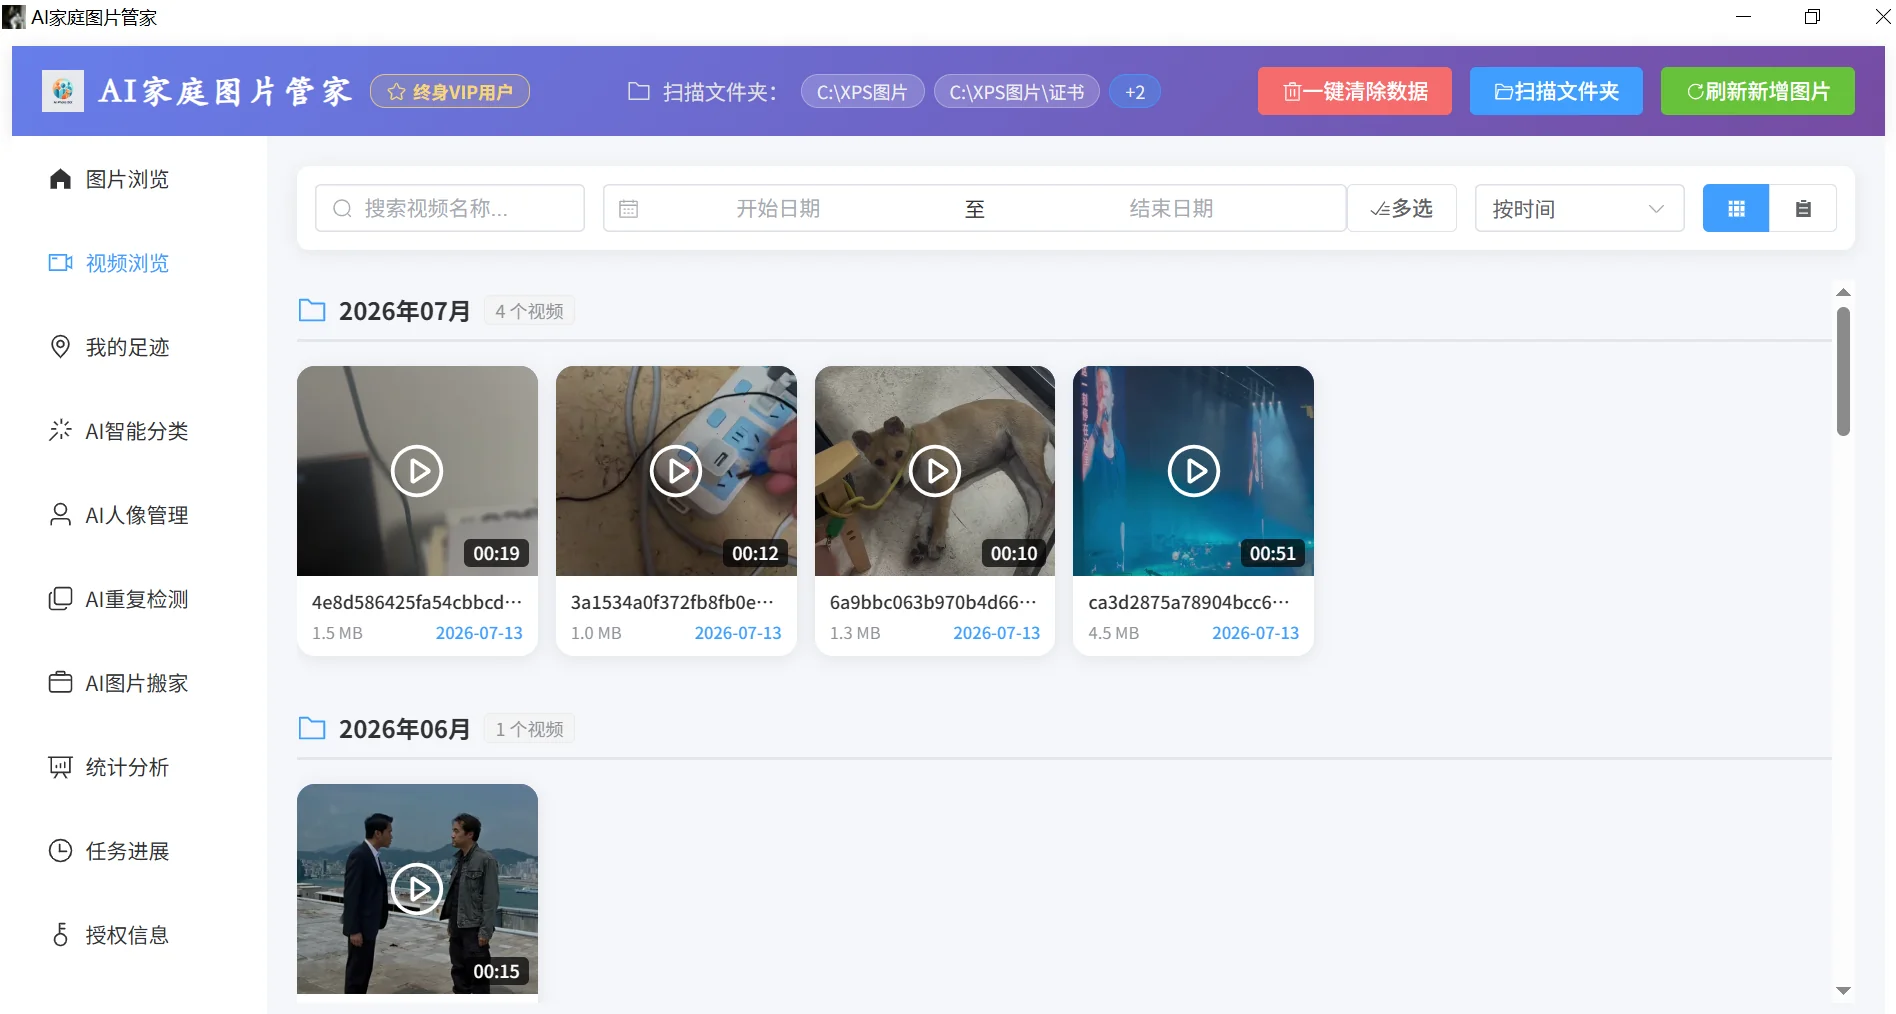Viewport: 1896px width, 1014px height.
Task: Play the 00:19 video
Action: [417, 471]
